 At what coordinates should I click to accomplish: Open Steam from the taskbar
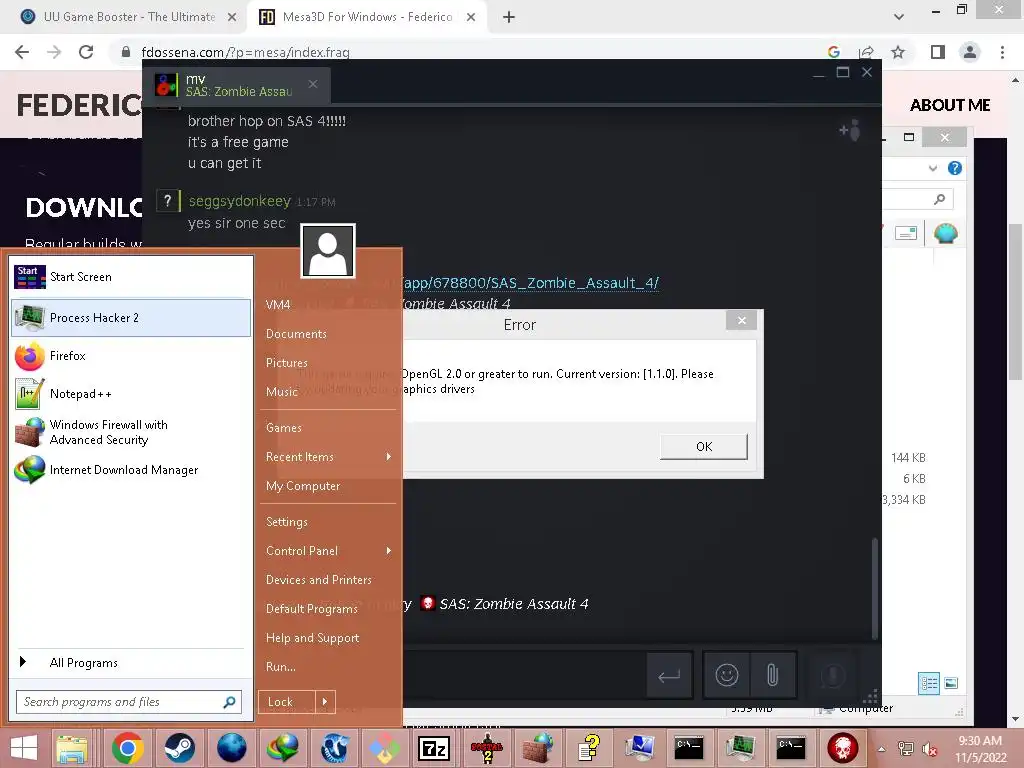click(x=179, y=748)
